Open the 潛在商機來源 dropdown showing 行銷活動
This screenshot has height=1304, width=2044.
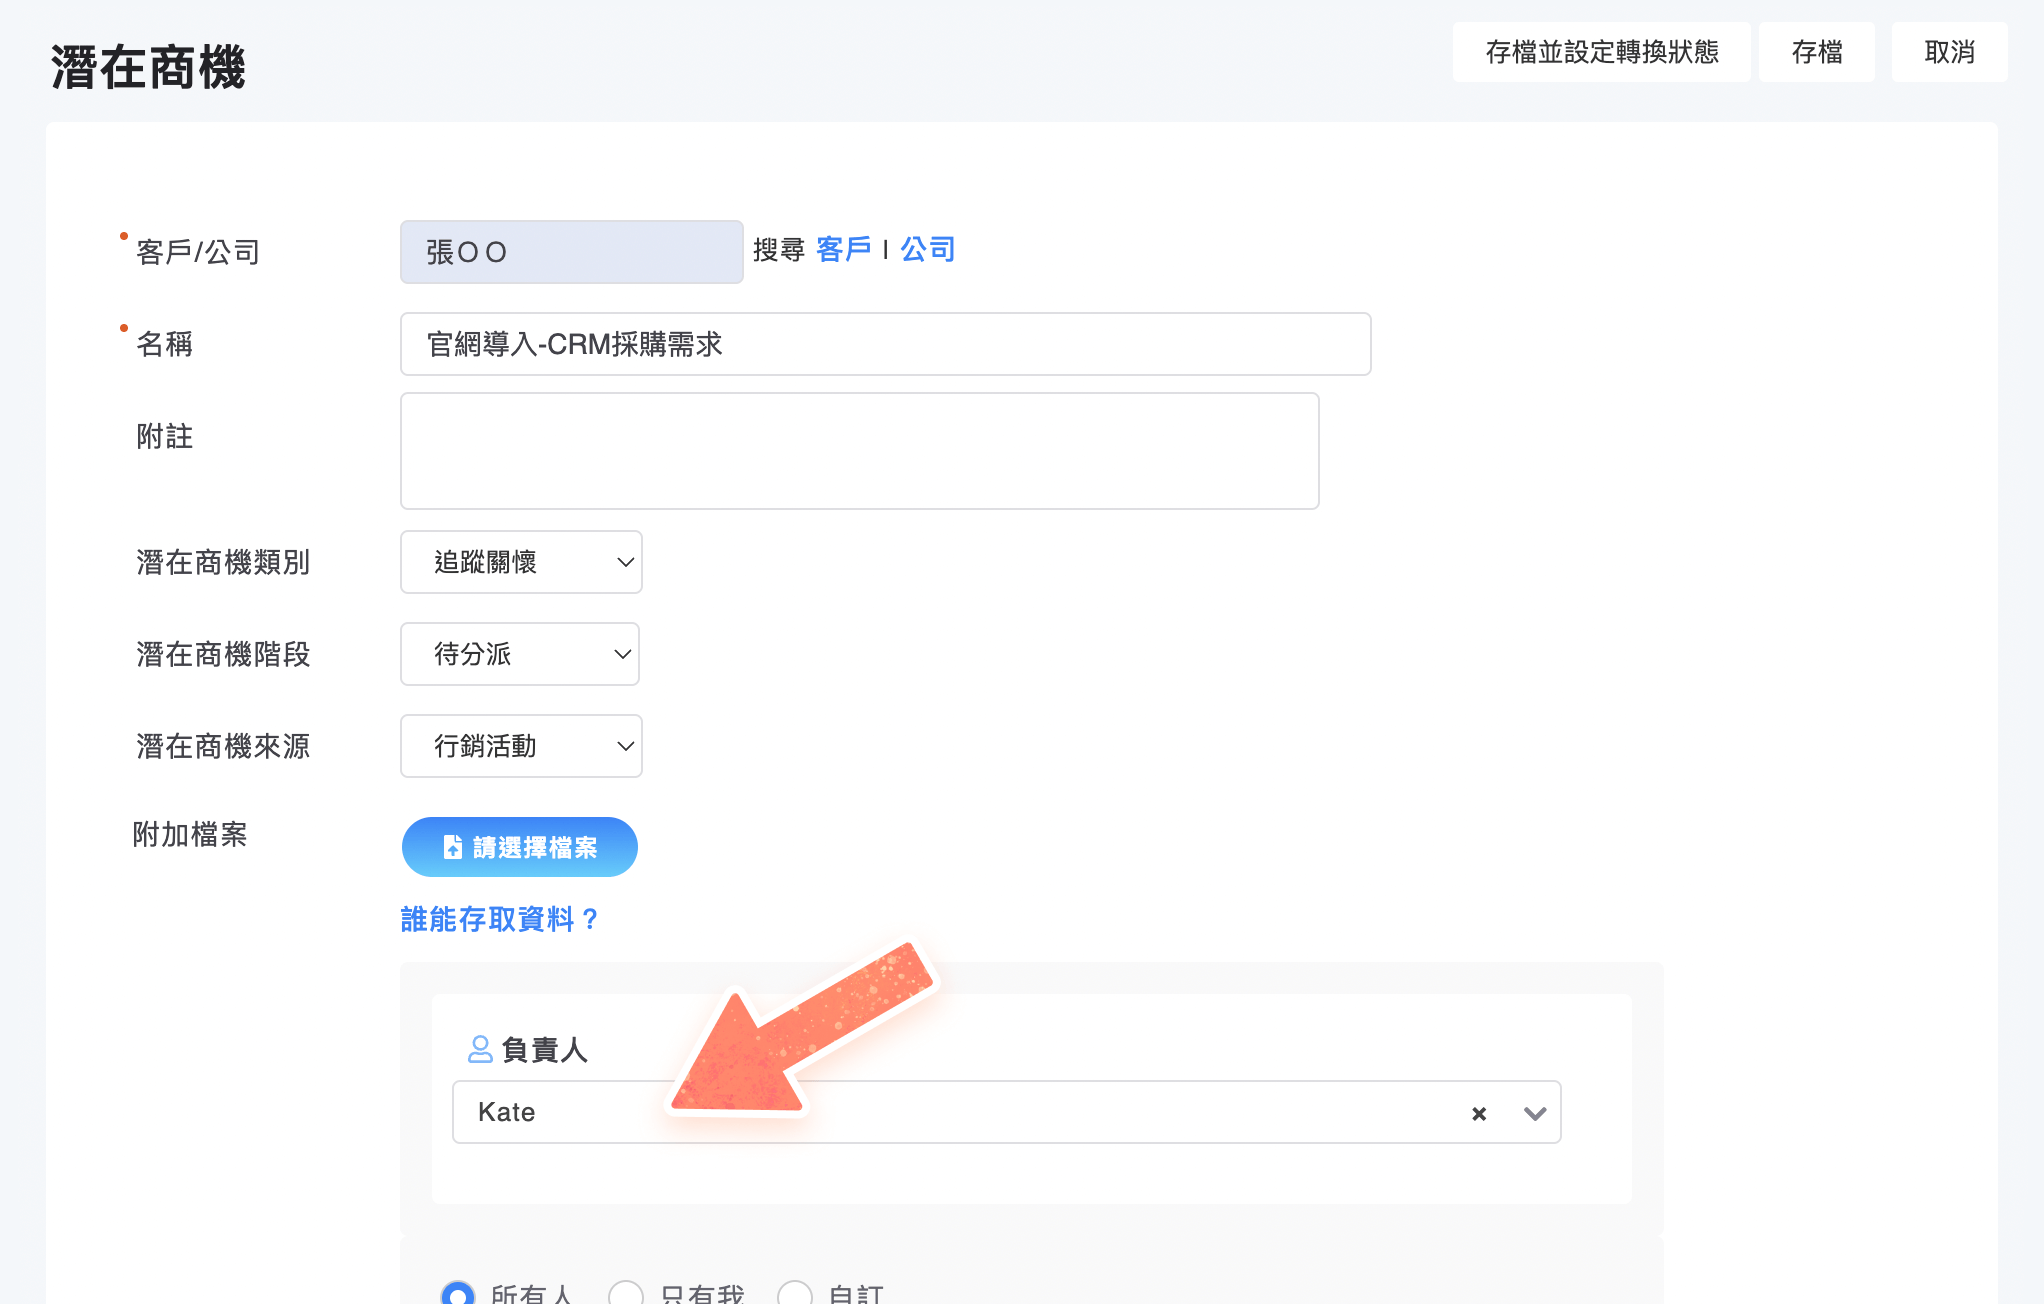pyautogui.click(x=521, y=746)
